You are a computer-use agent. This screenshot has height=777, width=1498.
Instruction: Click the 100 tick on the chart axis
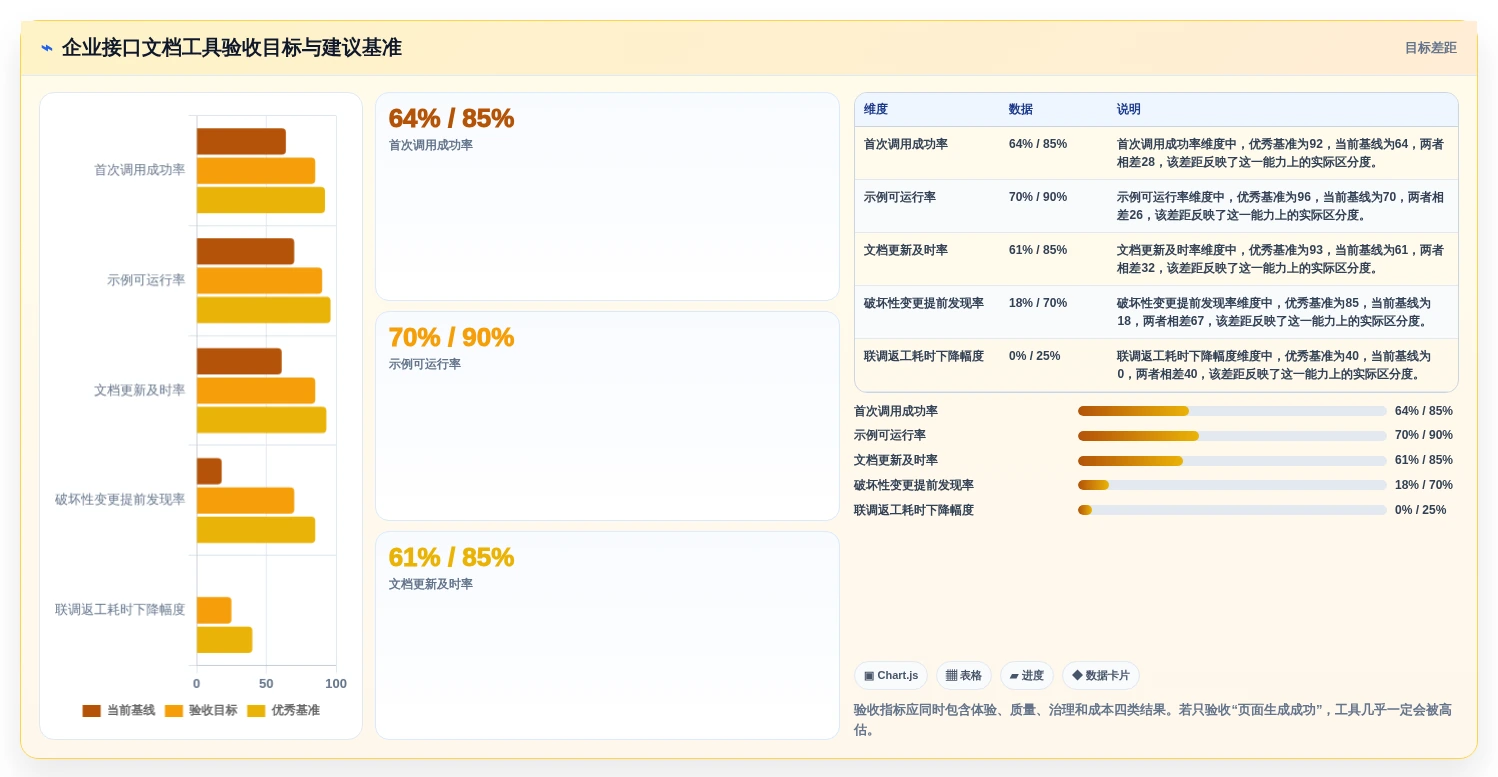coord(336,684)
